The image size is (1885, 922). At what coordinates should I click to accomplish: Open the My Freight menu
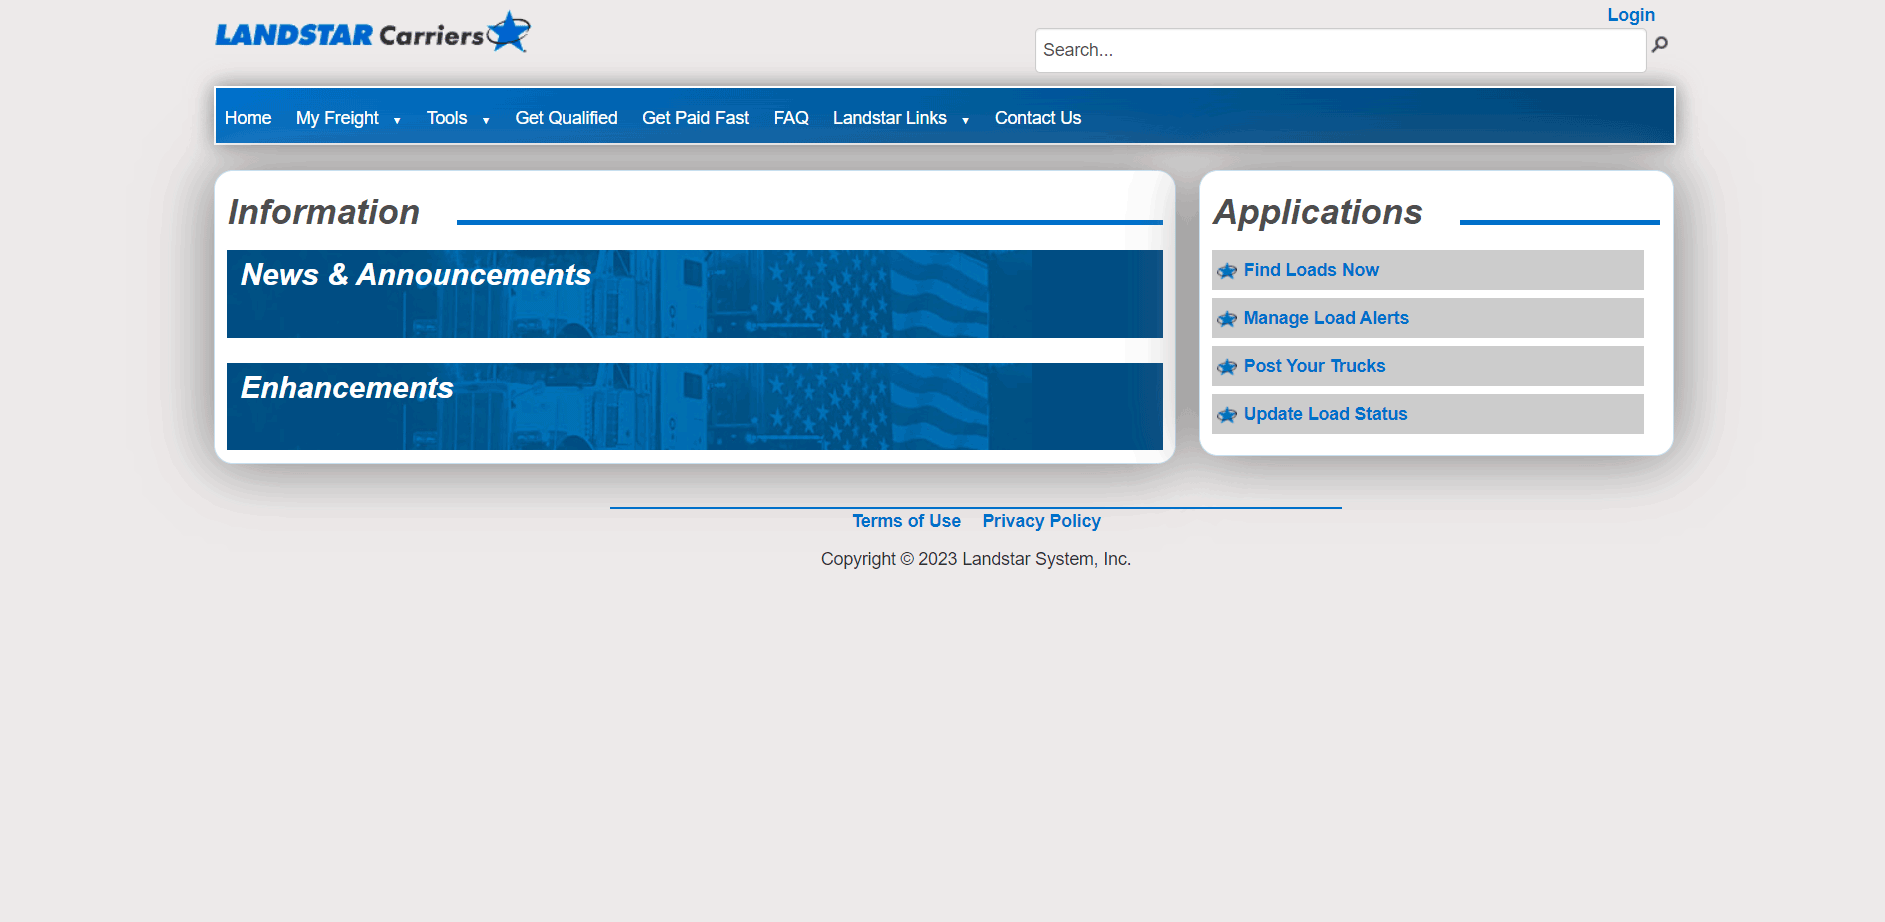337,118
